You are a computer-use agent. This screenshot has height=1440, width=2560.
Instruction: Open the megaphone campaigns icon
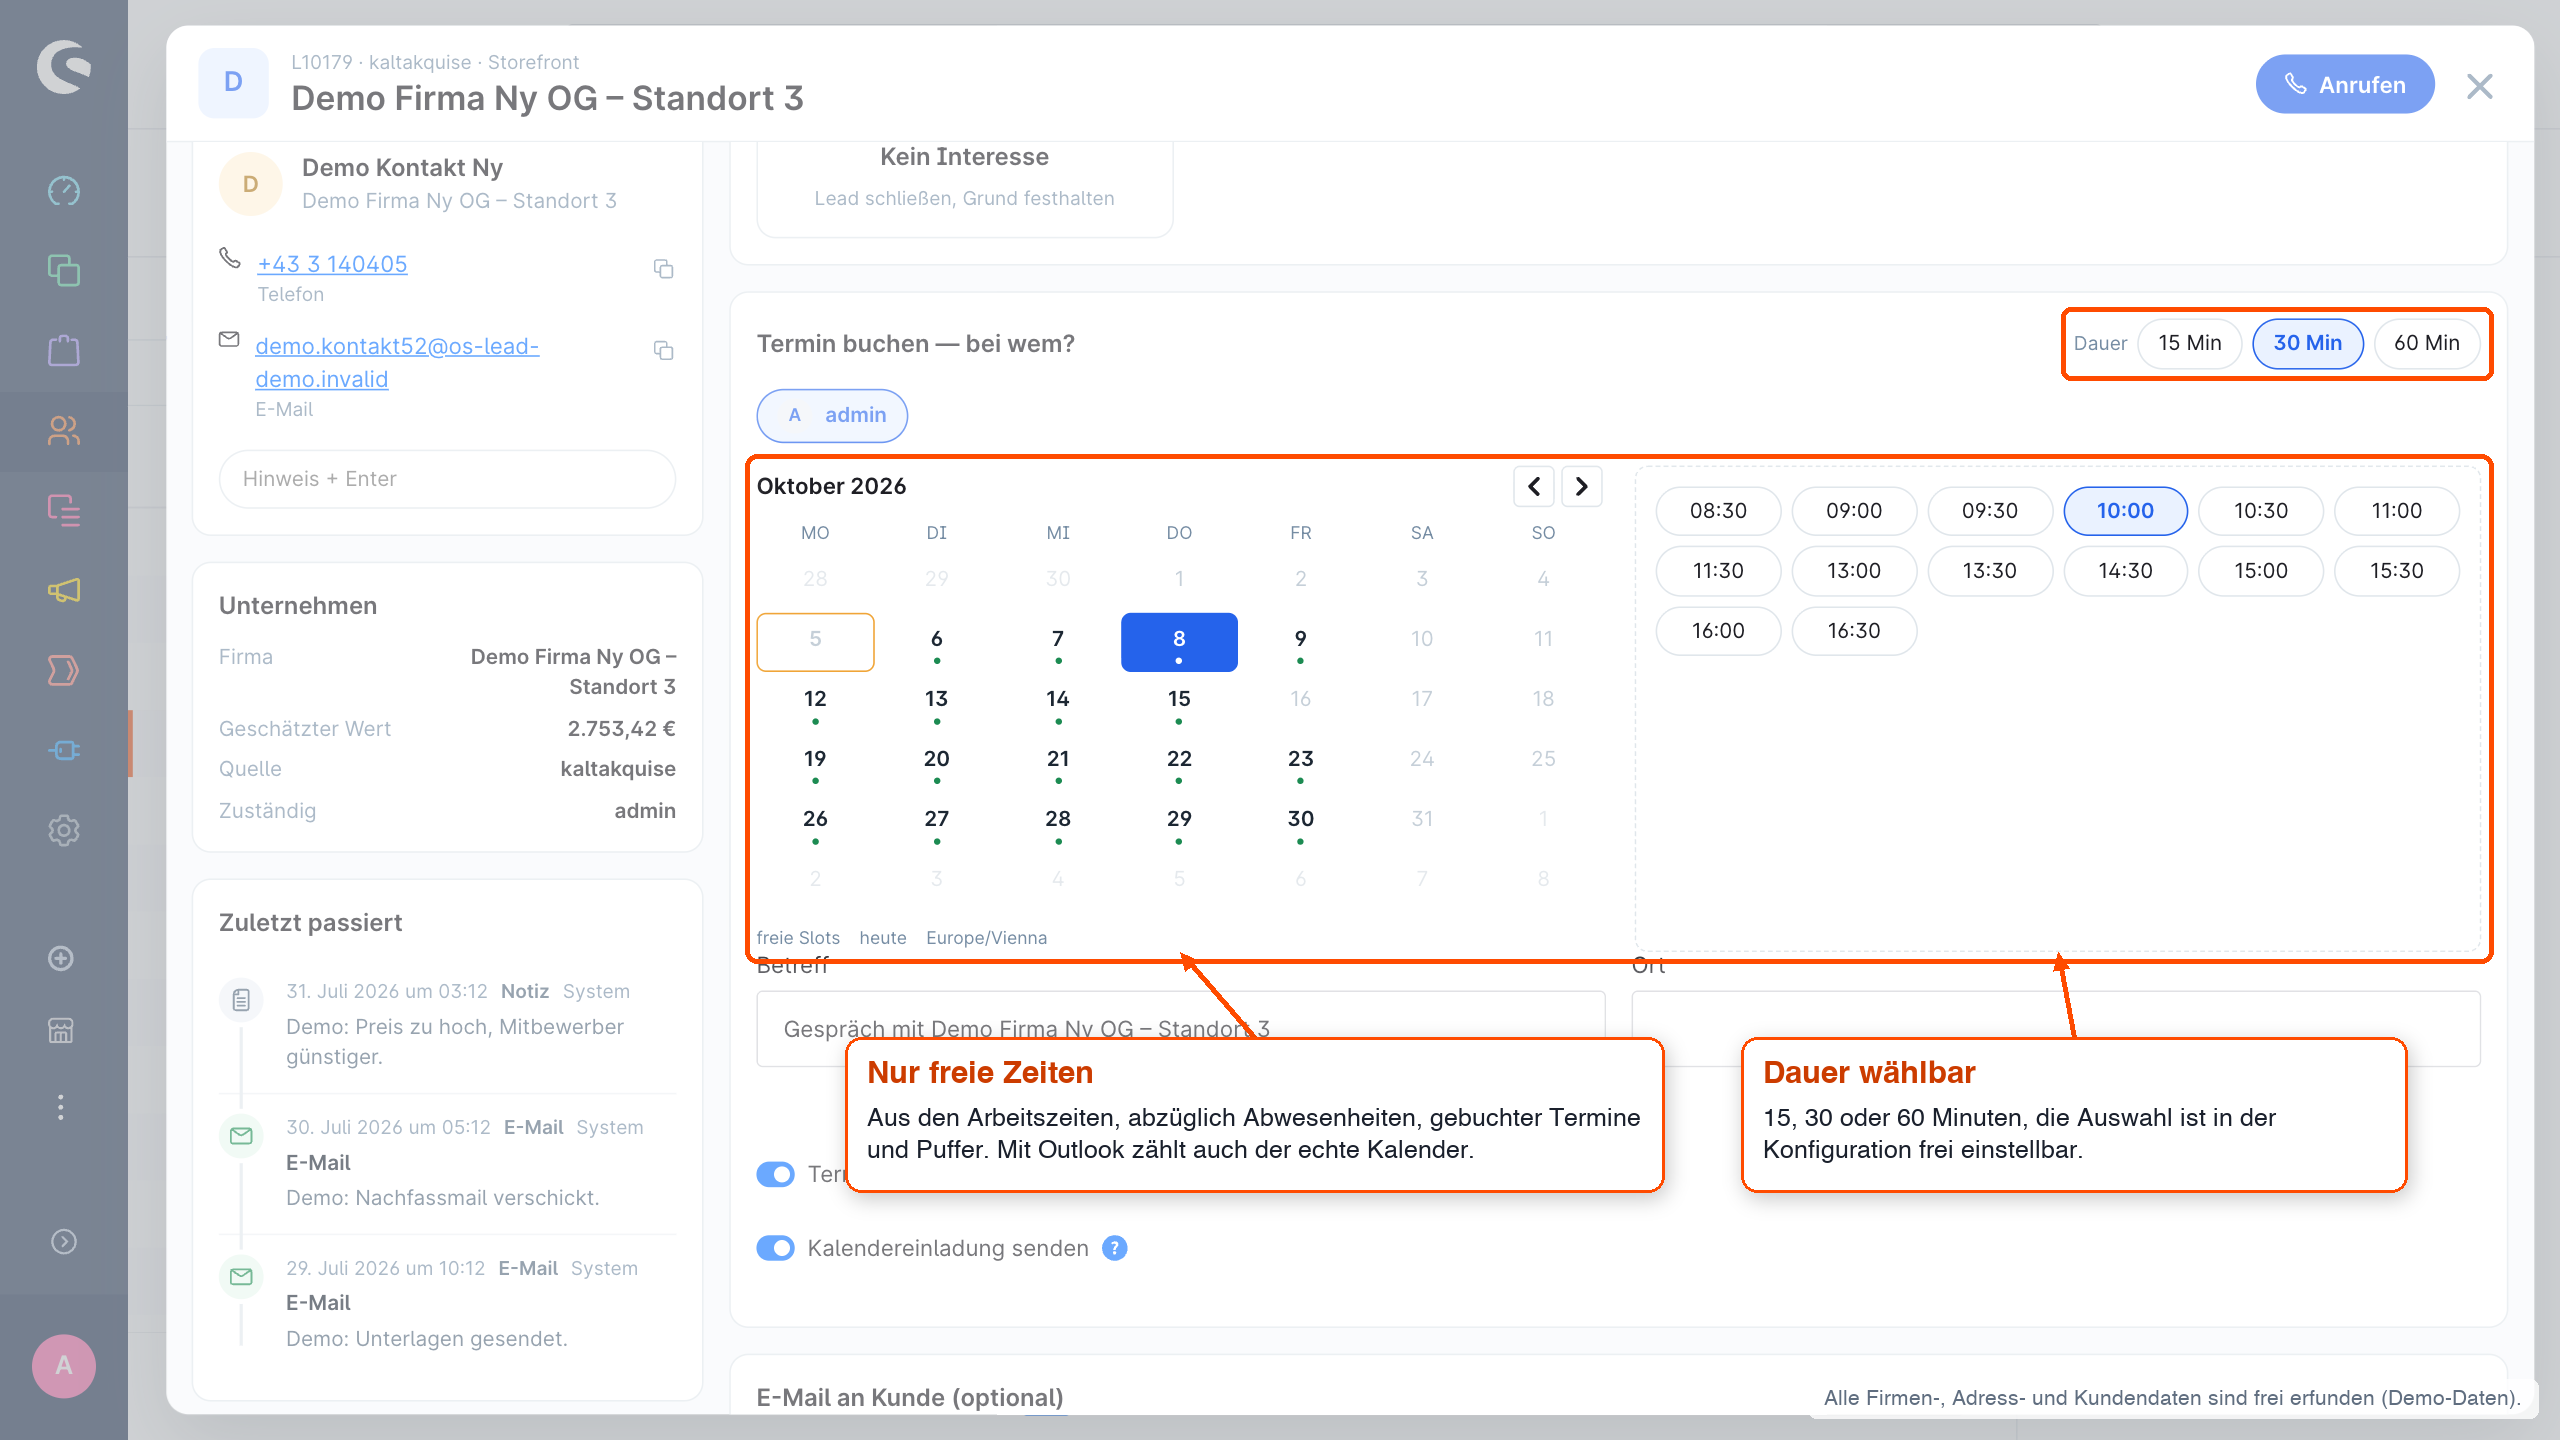pos(64,590)
